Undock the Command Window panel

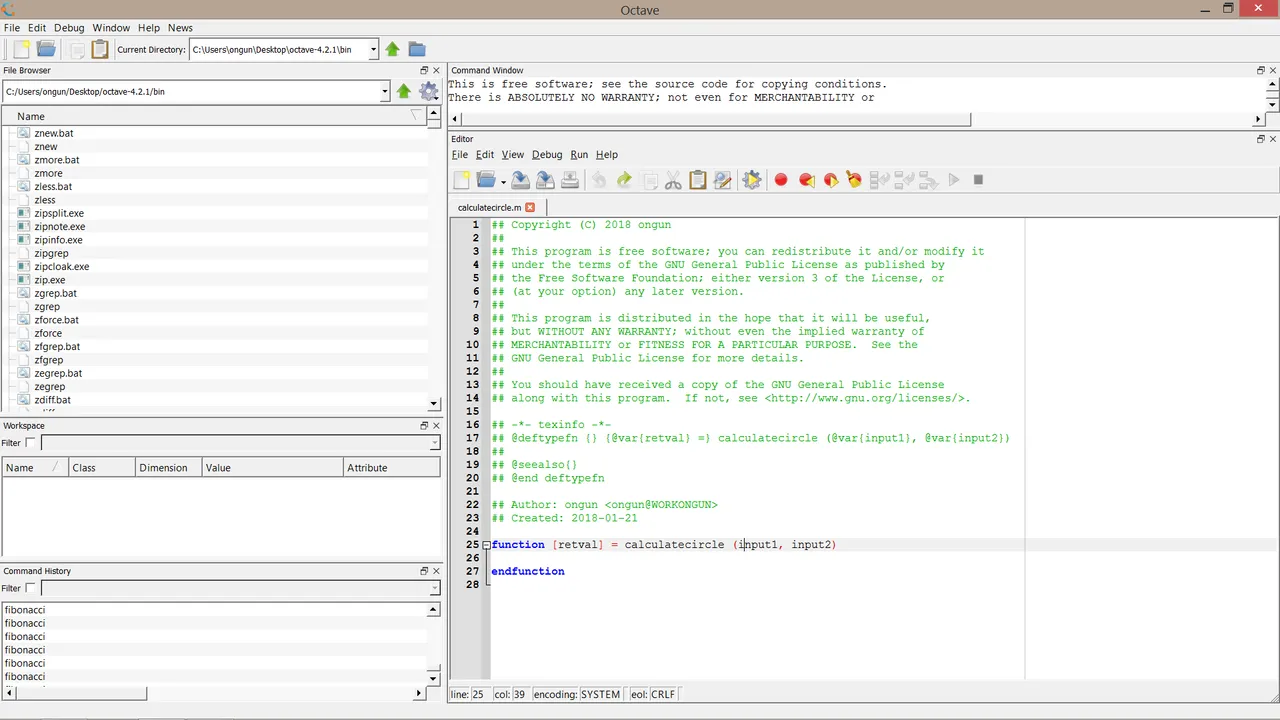[1261, 70]
